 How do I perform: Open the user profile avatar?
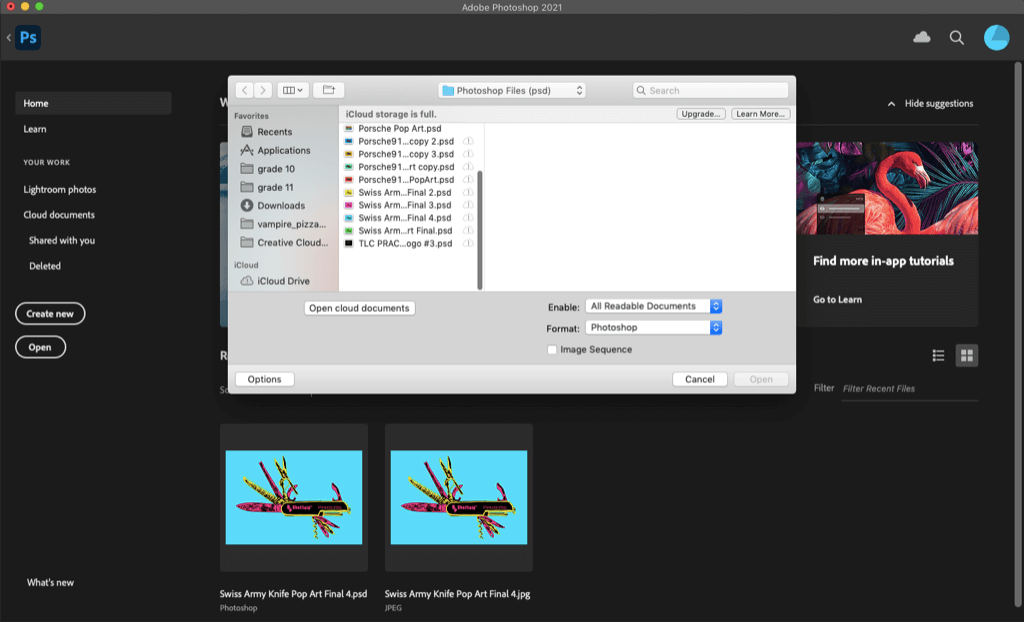click(x=996, y=38)
